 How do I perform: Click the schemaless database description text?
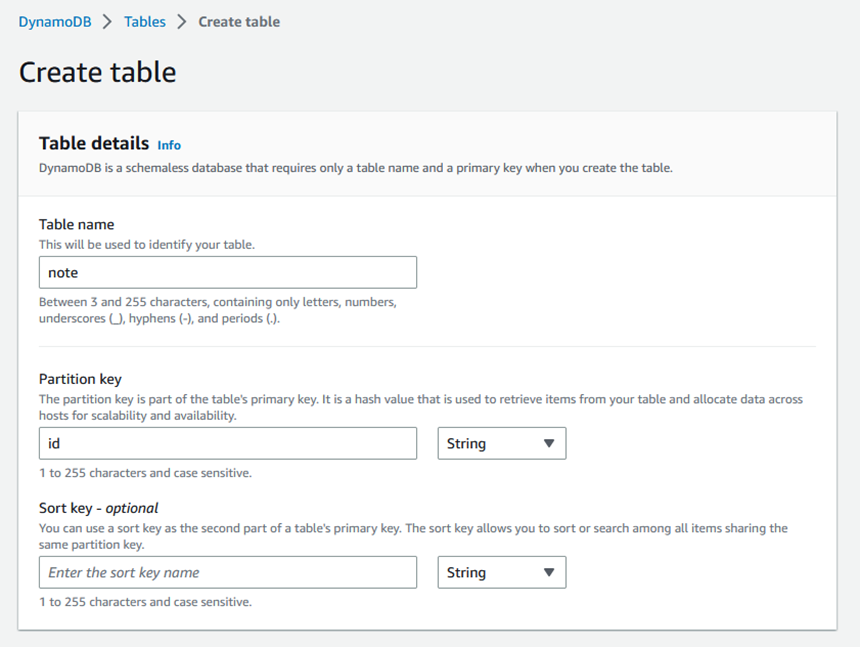355,168
